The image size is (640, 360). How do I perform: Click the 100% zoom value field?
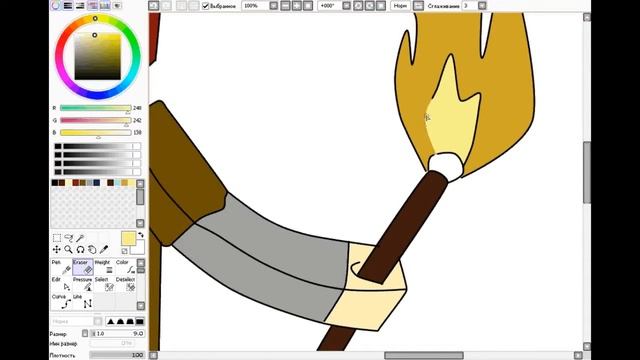click(x=255, y=6)
